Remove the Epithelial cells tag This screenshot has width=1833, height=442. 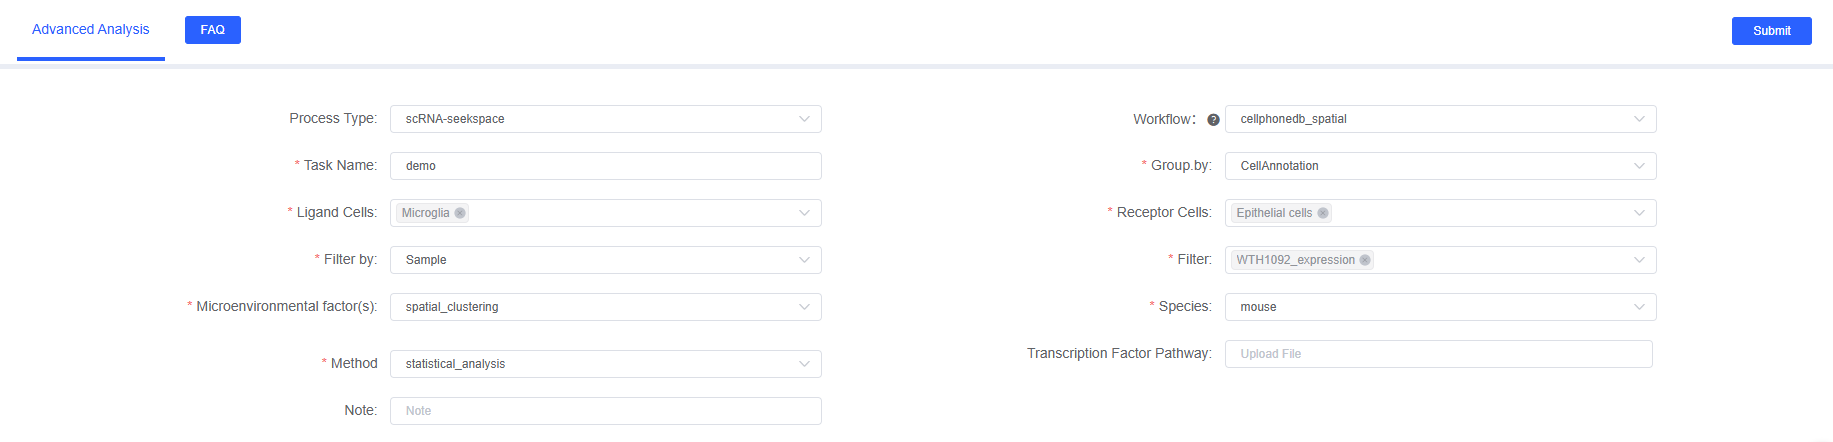1323,213
